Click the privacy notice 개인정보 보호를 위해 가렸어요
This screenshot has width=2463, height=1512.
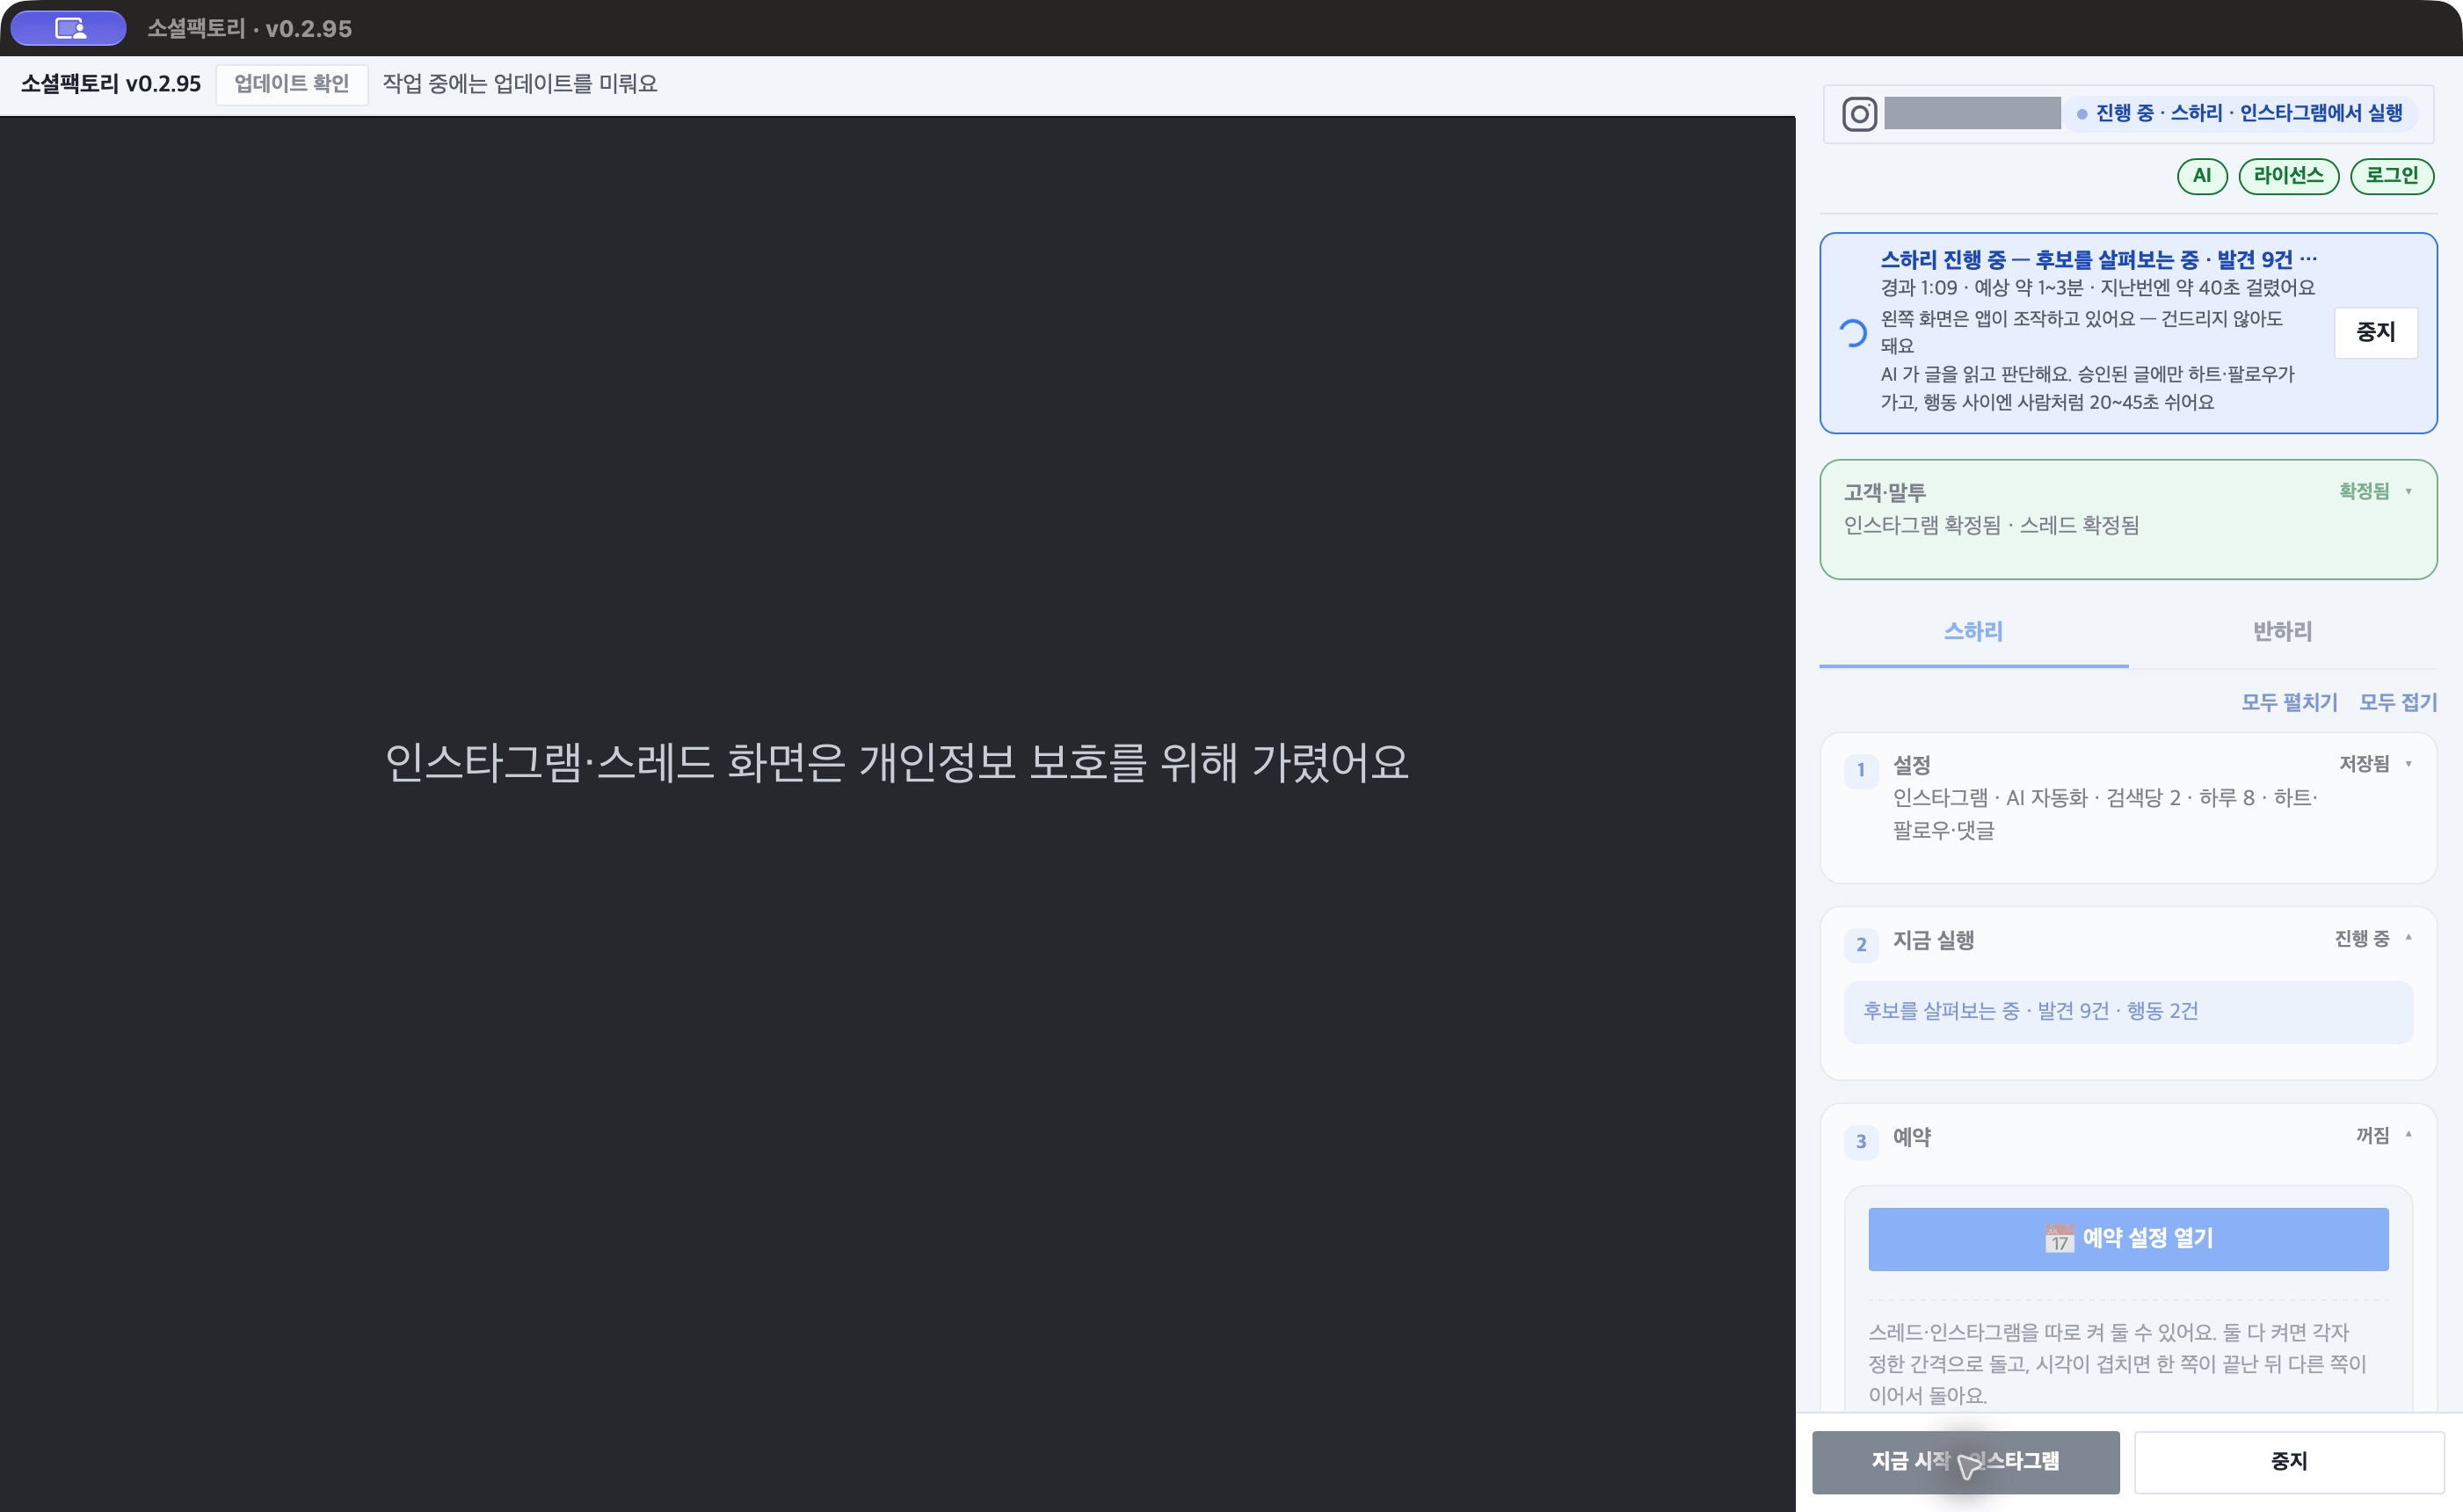pos(1133,763)
